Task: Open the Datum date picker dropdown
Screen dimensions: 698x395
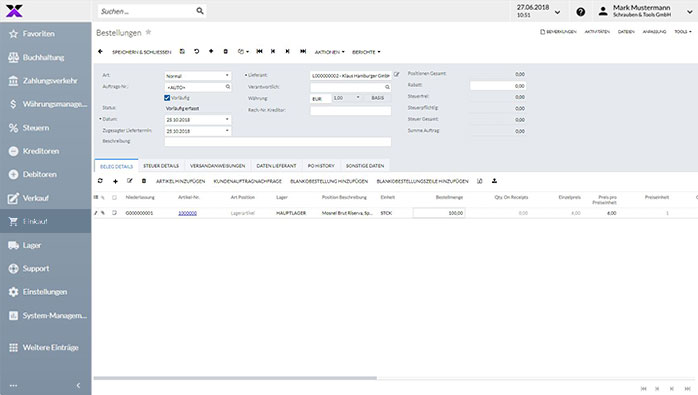Action: pos(227,119)
